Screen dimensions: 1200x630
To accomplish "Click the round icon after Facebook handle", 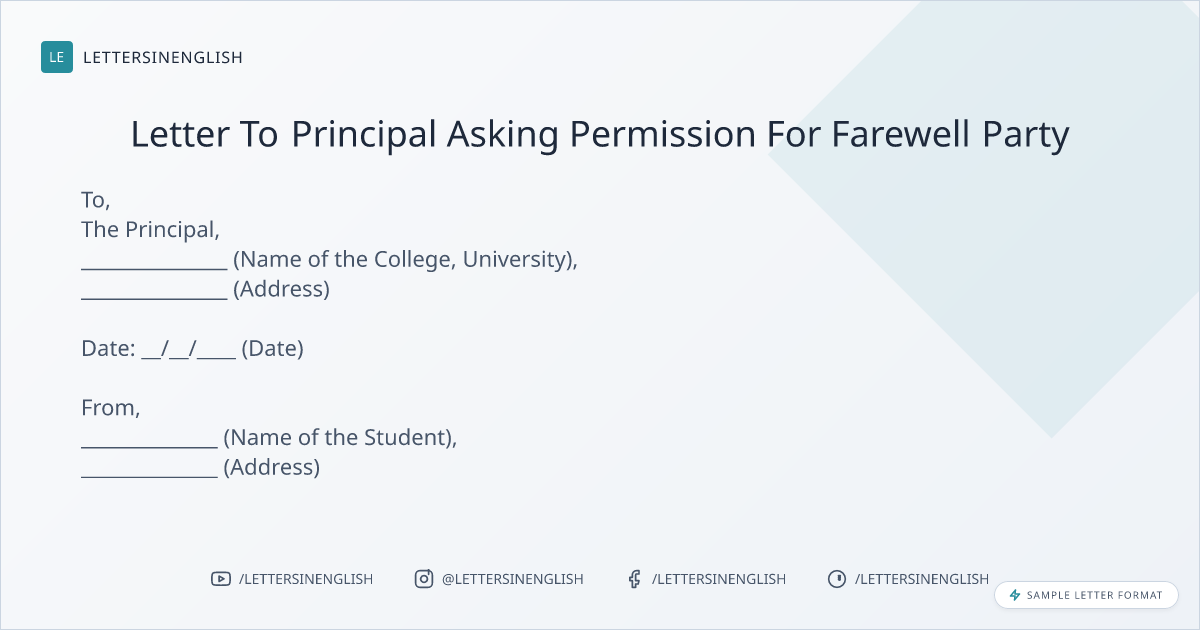I will click(x=837, y=579).
